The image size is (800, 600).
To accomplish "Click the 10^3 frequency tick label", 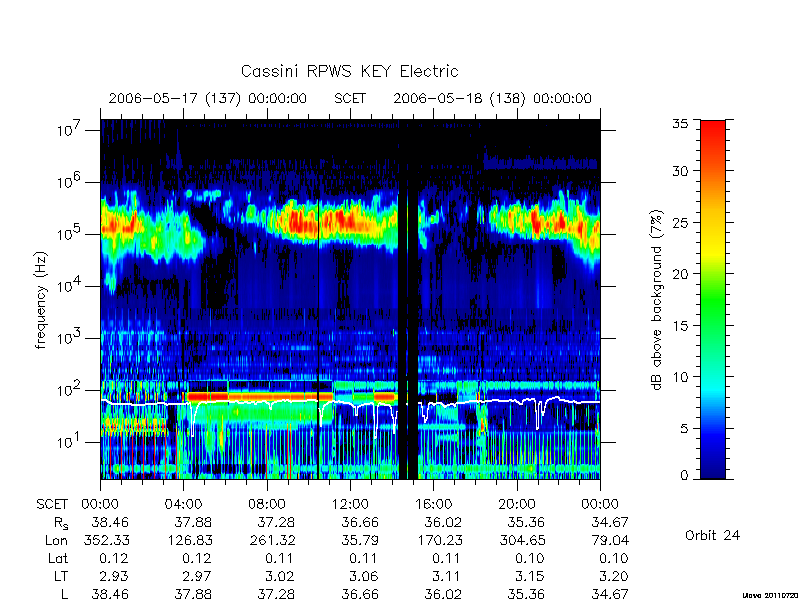I will tap(71, 338).
